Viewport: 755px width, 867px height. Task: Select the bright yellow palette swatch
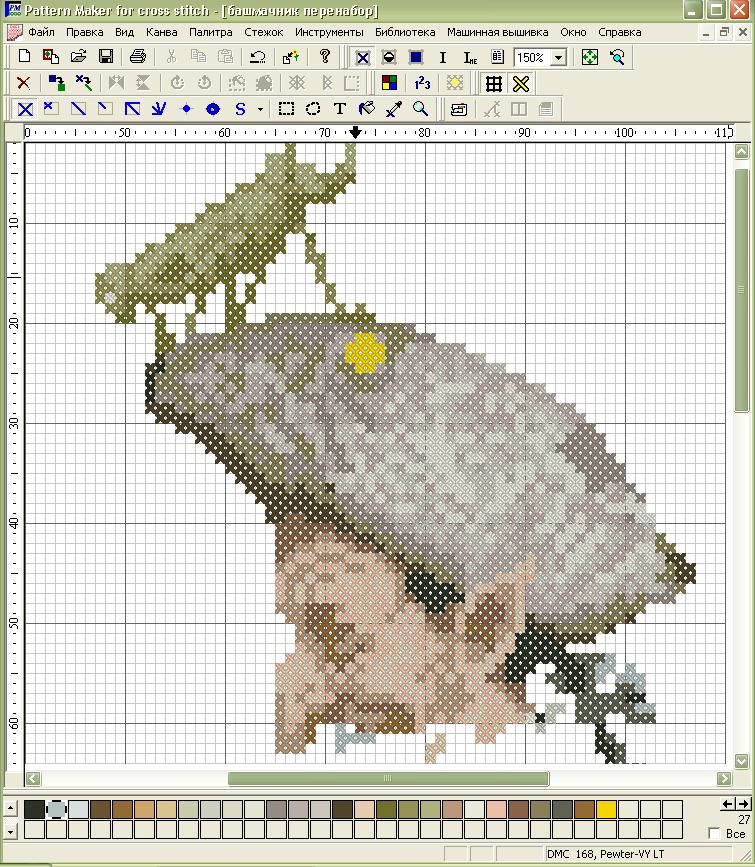pos(606,809)
